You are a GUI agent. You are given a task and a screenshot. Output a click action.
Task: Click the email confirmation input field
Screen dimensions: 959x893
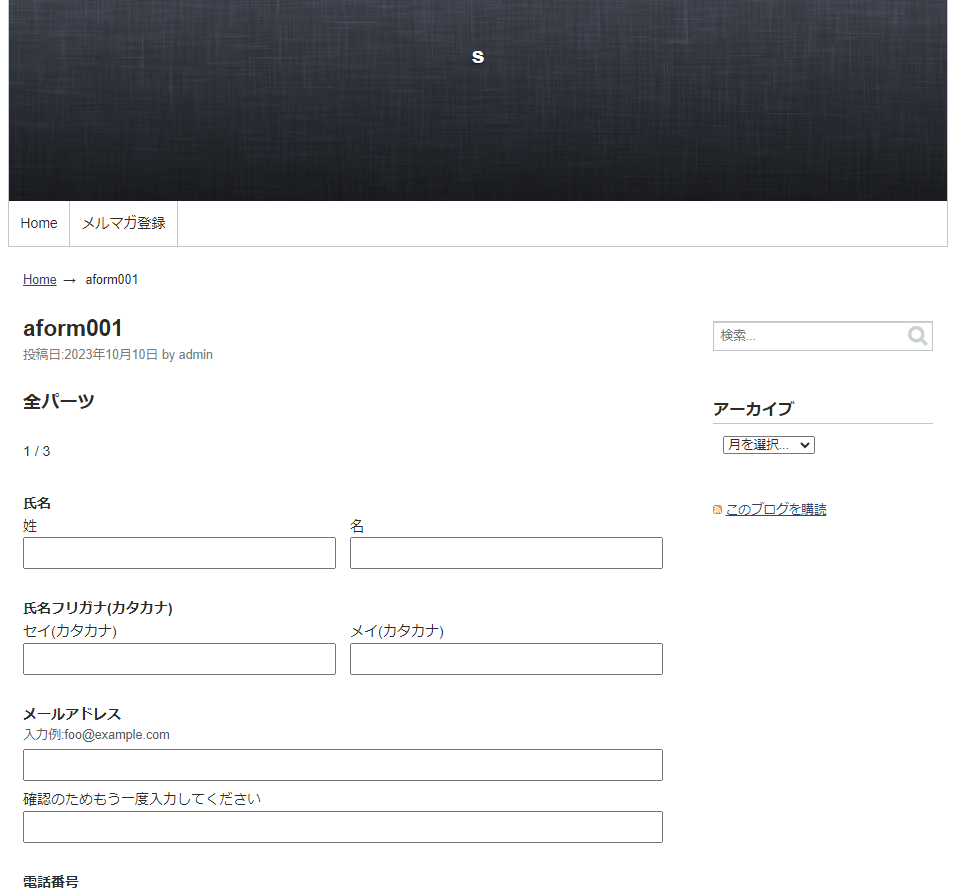tap(342, 827)
